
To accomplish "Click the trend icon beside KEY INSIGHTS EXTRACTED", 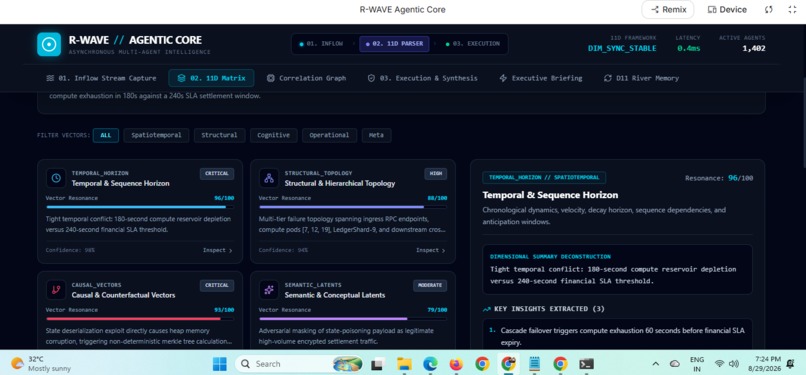I will (x=486, y=309).
